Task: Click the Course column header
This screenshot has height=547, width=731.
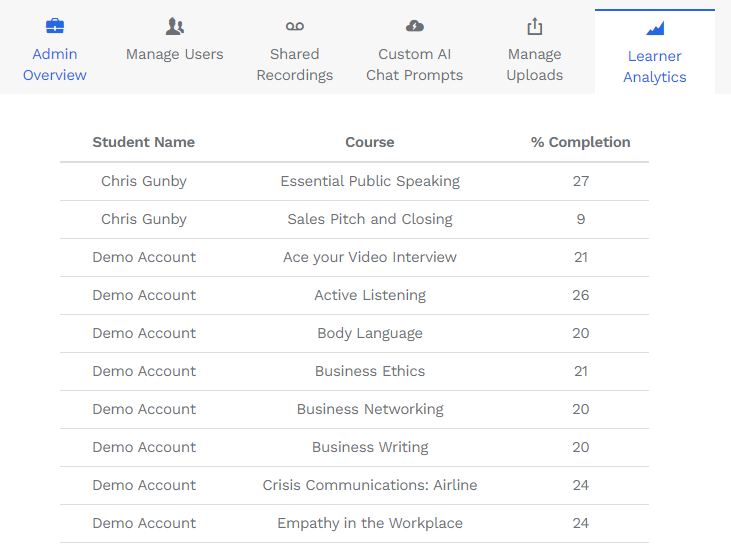Action: tap(370, 142)
